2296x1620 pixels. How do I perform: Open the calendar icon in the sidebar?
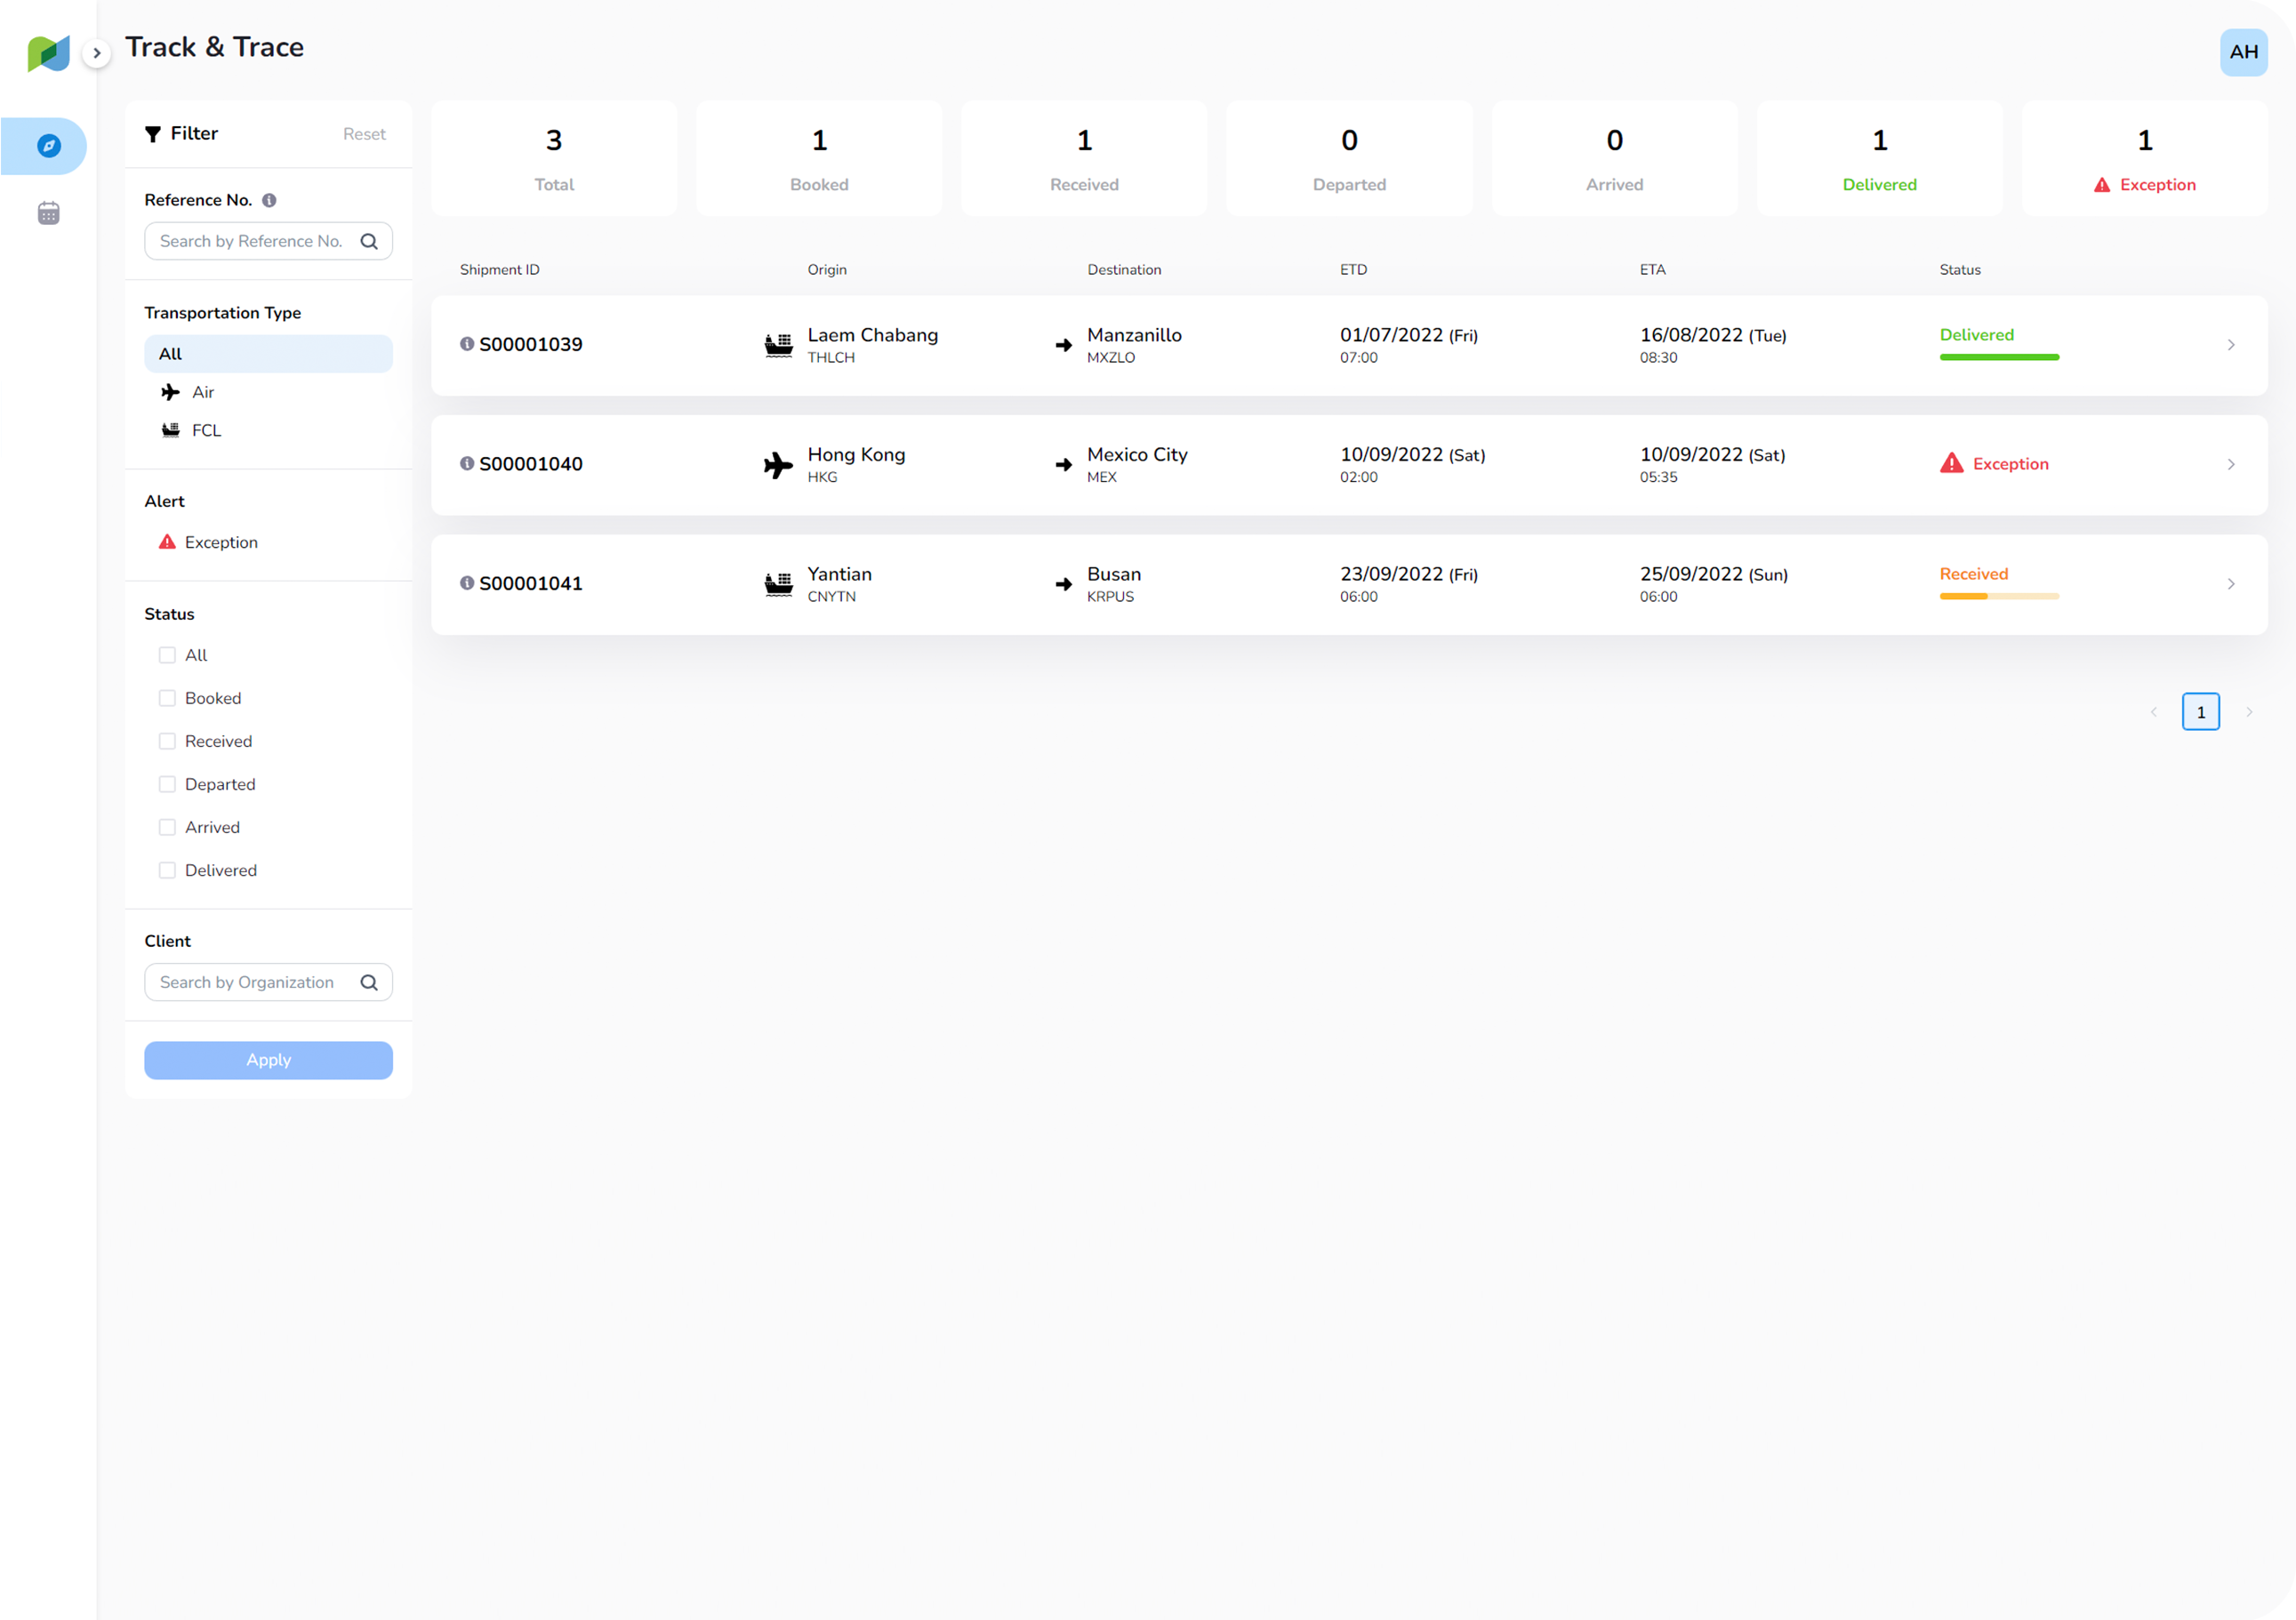(48, 213)
